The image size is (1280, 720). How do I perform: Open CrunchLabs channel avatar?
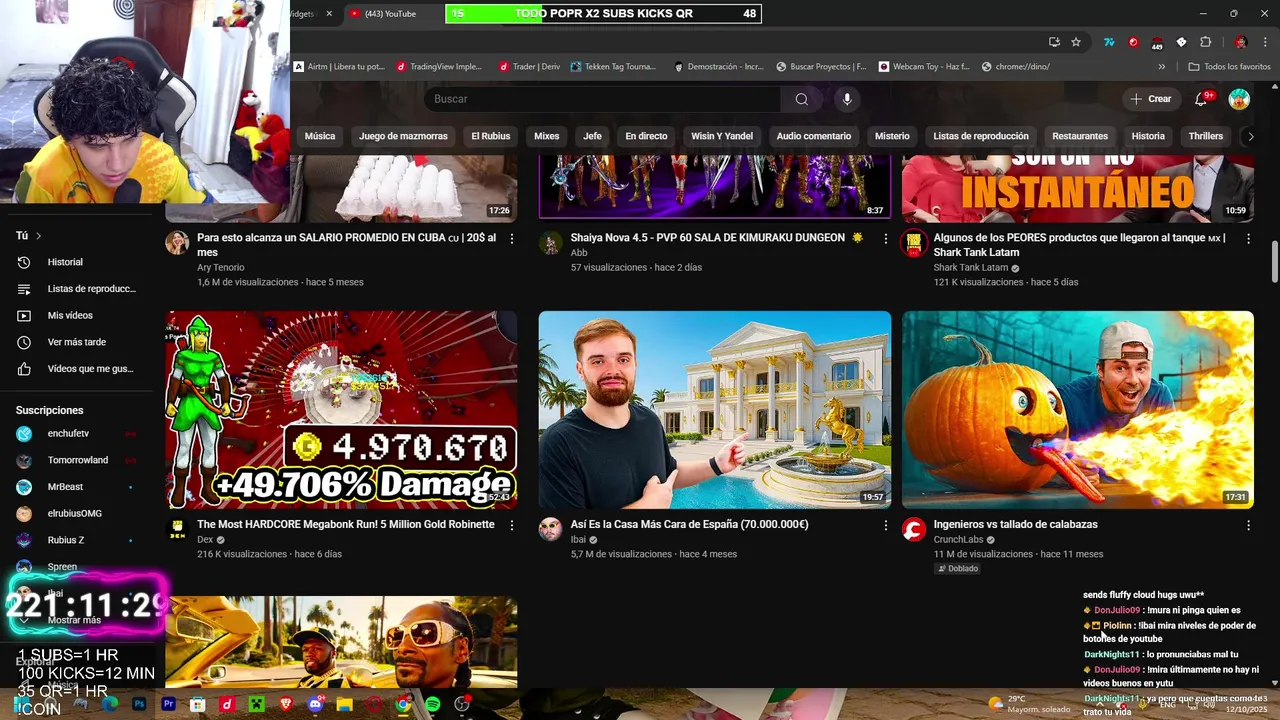914,530
